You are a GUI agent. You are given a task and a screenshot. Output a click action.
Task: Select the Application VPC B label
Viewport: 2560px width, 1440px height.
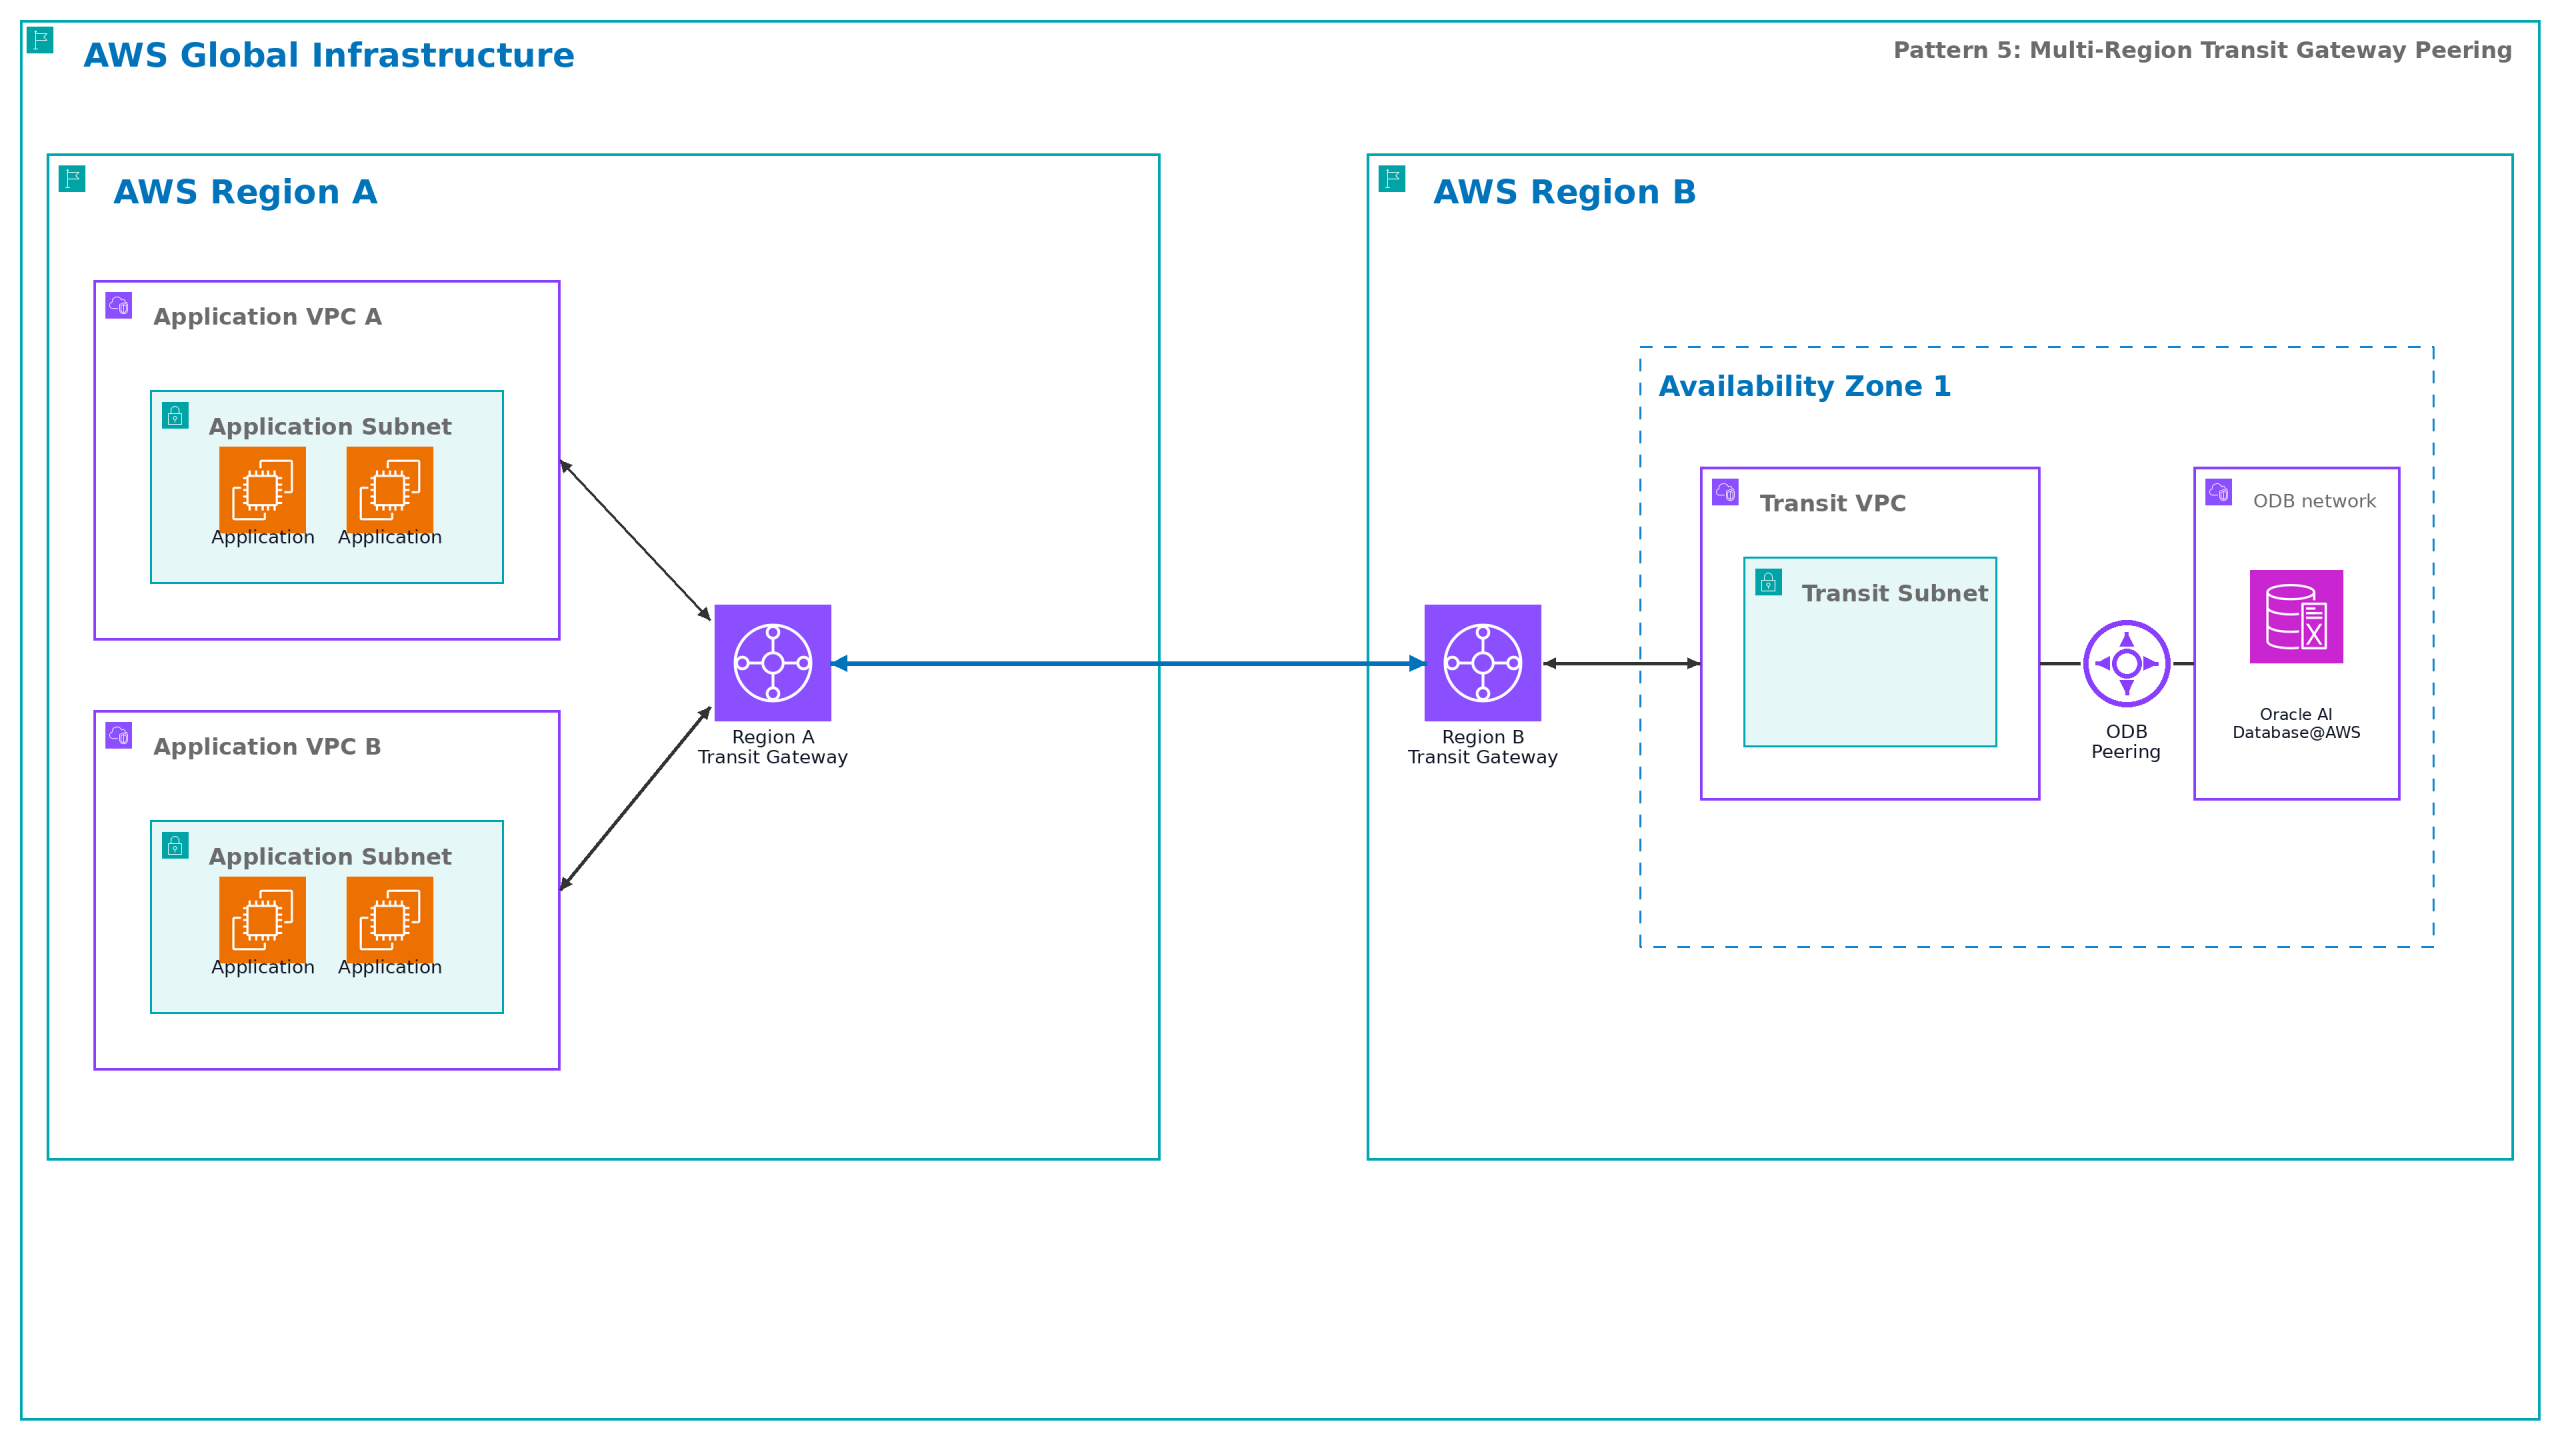267,747
